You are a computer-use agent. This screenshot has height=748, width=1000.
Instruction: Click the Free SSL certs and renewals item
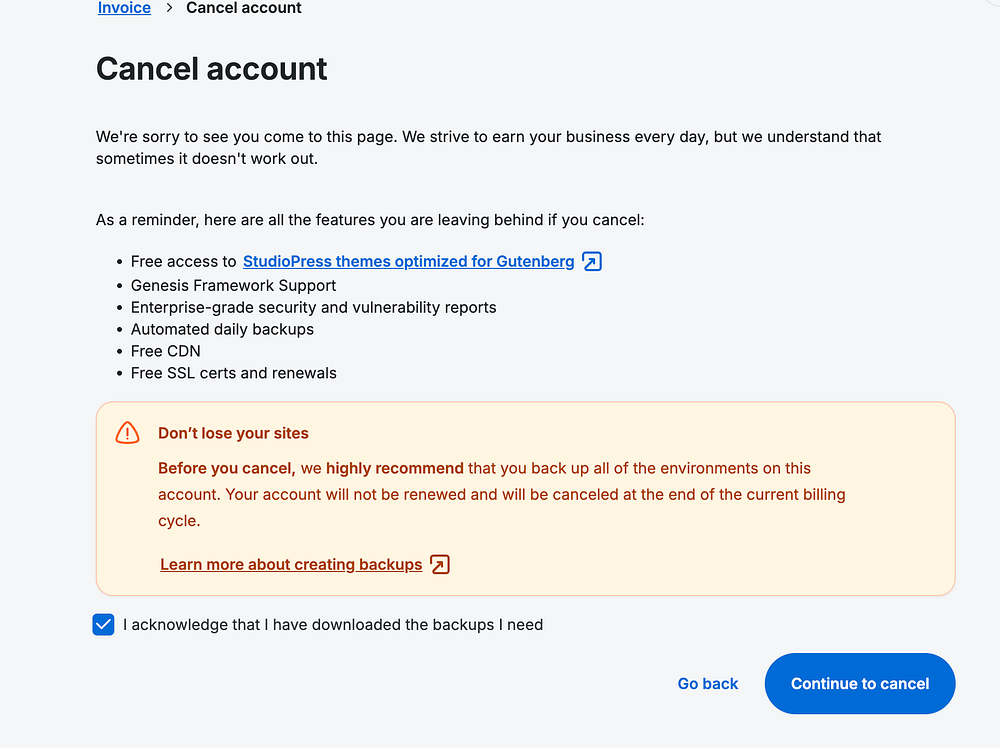(233, 373)
